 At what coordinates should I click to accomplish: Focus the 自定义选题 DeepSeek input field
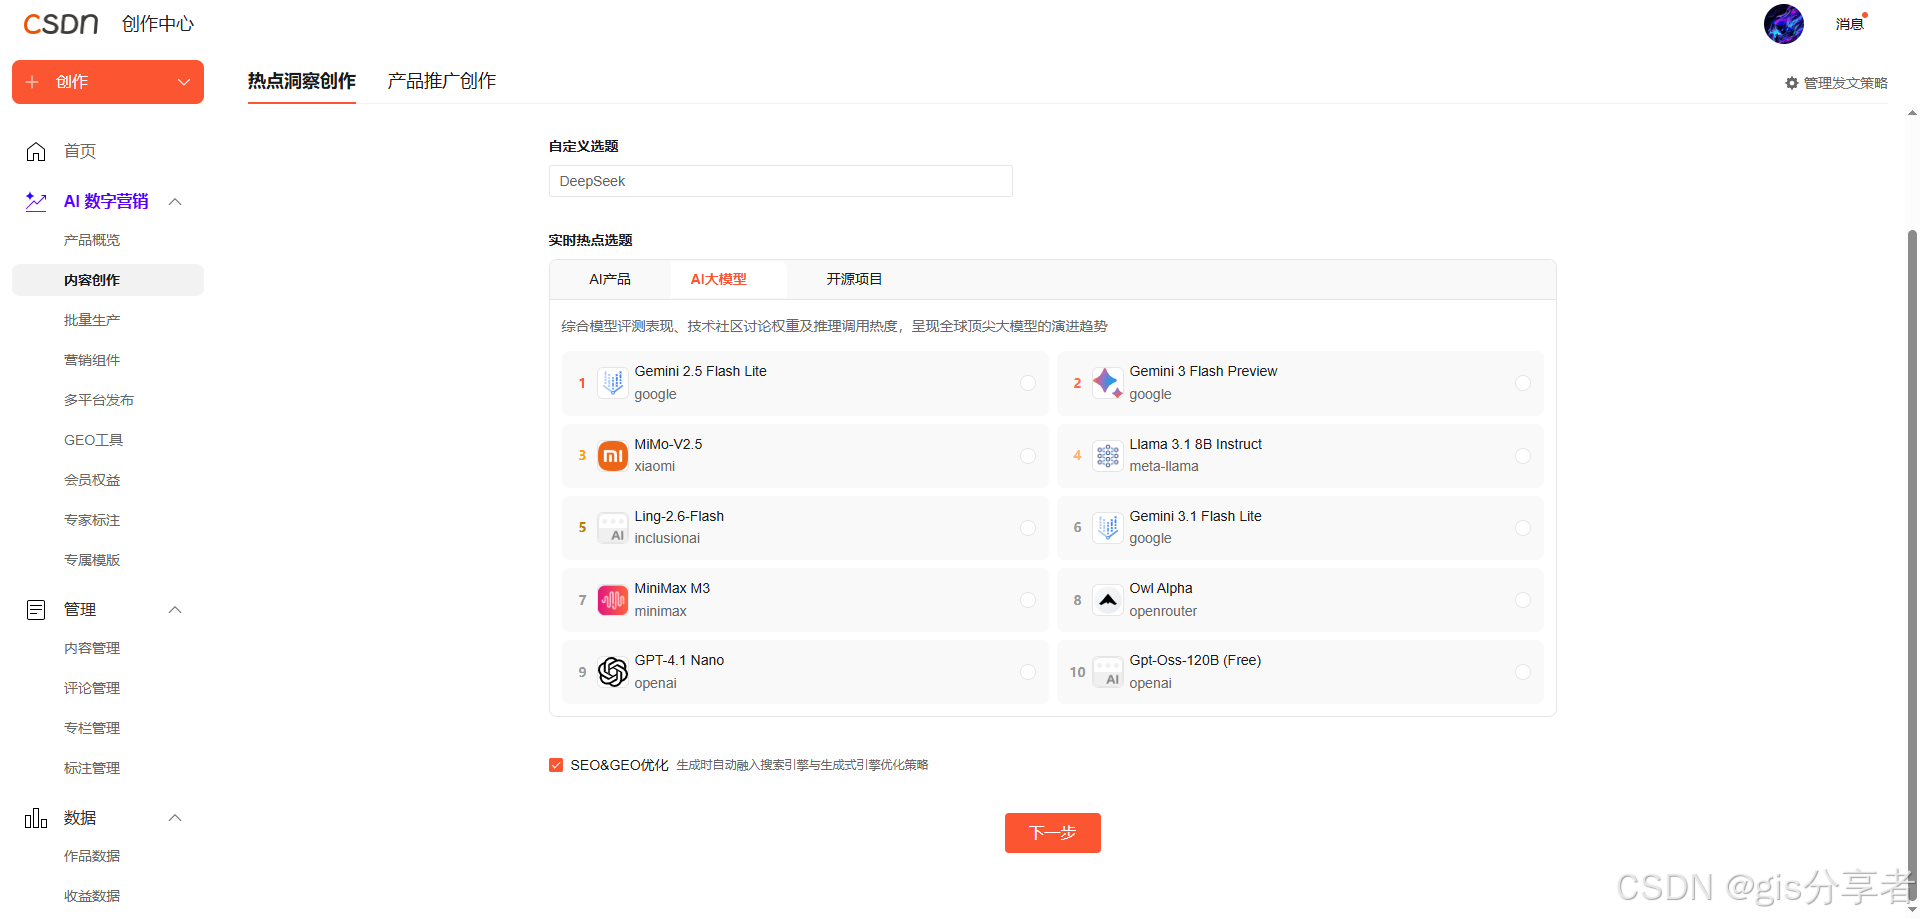(781, 181)
